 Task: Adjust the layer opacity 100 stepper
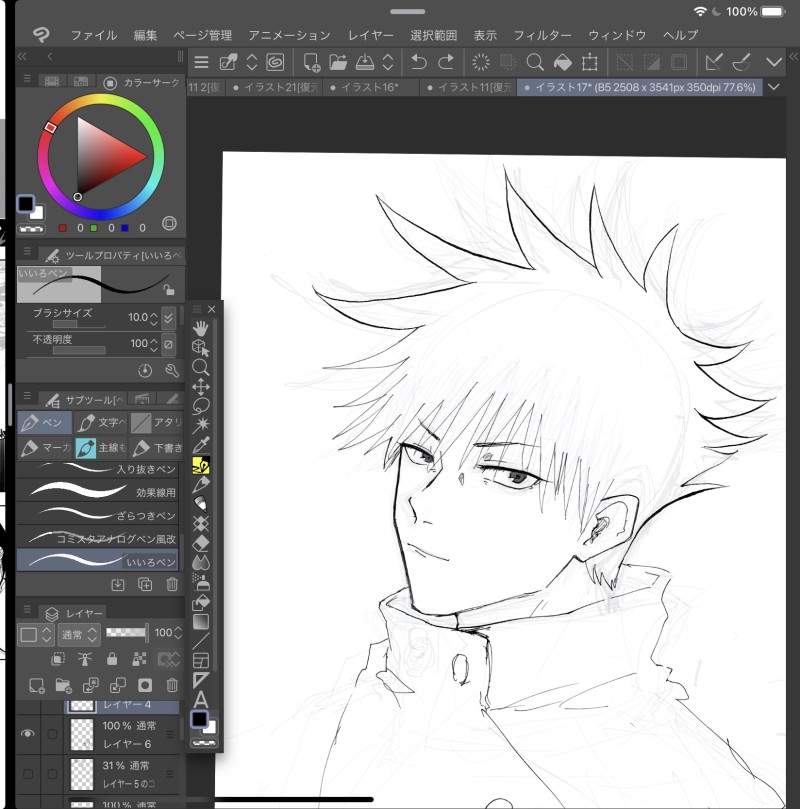tap(178, 633)
